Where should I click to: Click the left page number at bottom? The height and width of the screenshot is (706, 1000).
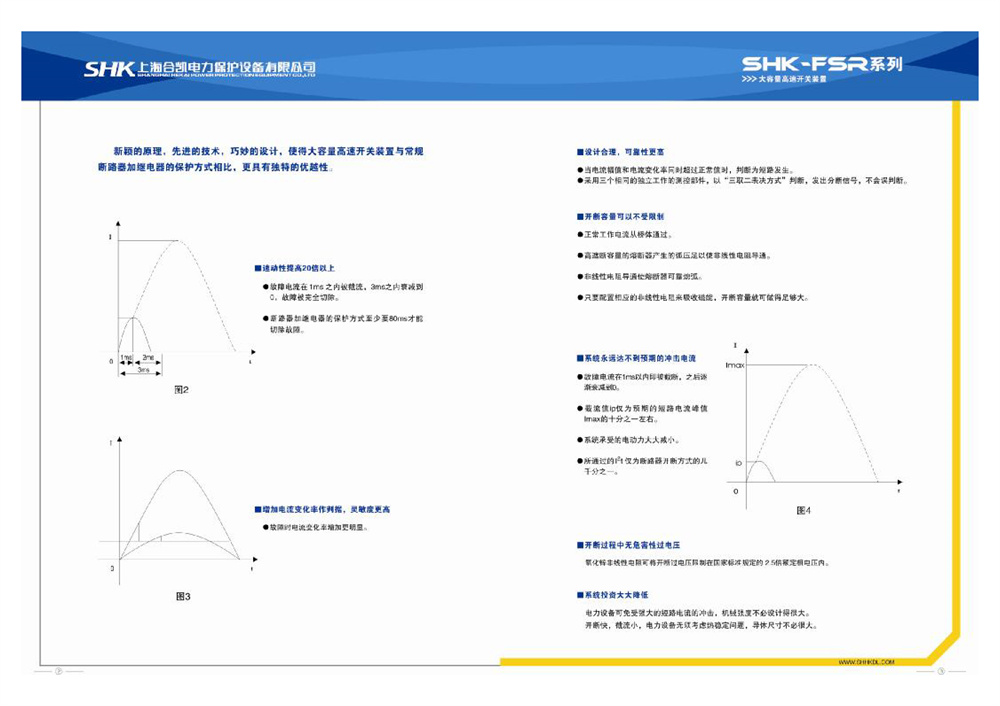tap(59, 671)
